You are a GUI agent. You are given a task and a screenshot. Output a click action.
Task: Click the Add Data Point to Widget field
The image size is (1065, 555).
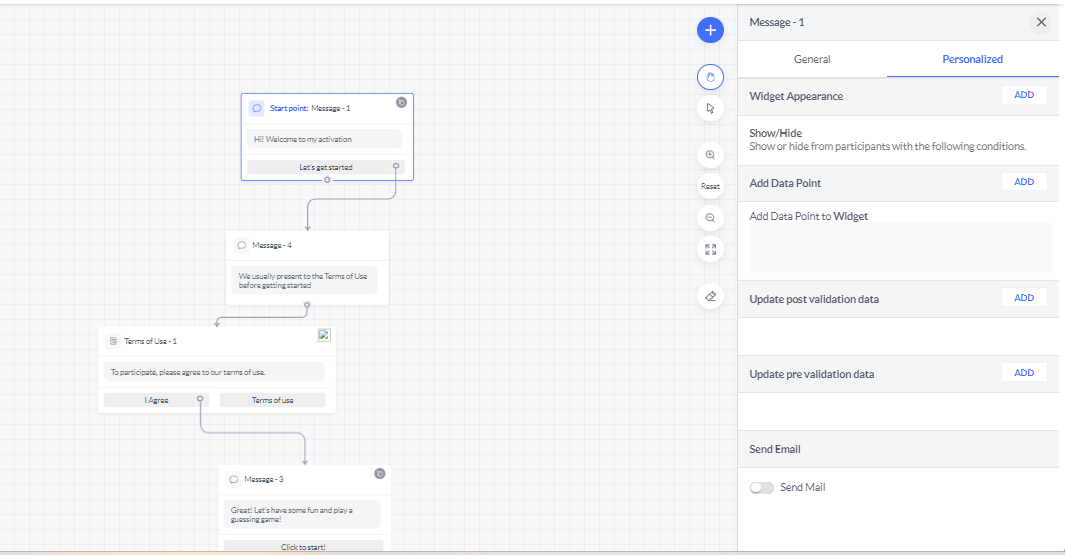(900, 248)
